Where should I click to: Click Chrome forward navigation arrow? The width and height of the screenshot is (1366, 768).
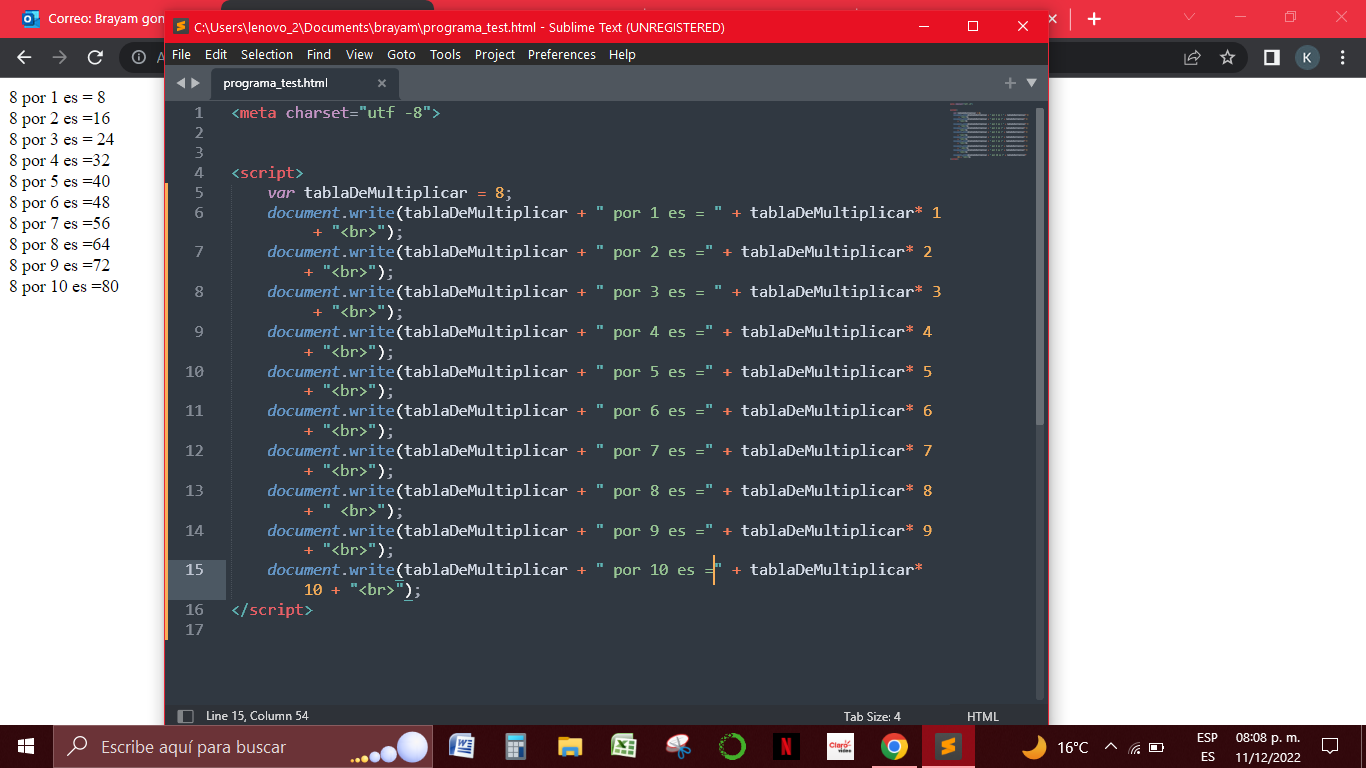click(60, 58)
